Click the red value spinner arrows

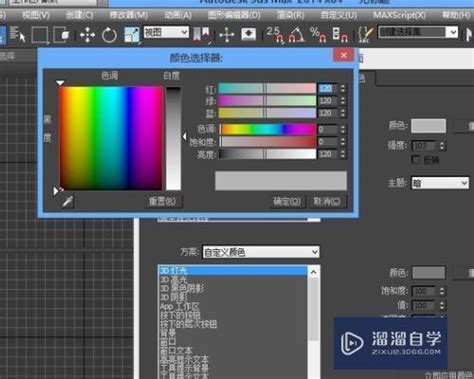tap(343, 88)
